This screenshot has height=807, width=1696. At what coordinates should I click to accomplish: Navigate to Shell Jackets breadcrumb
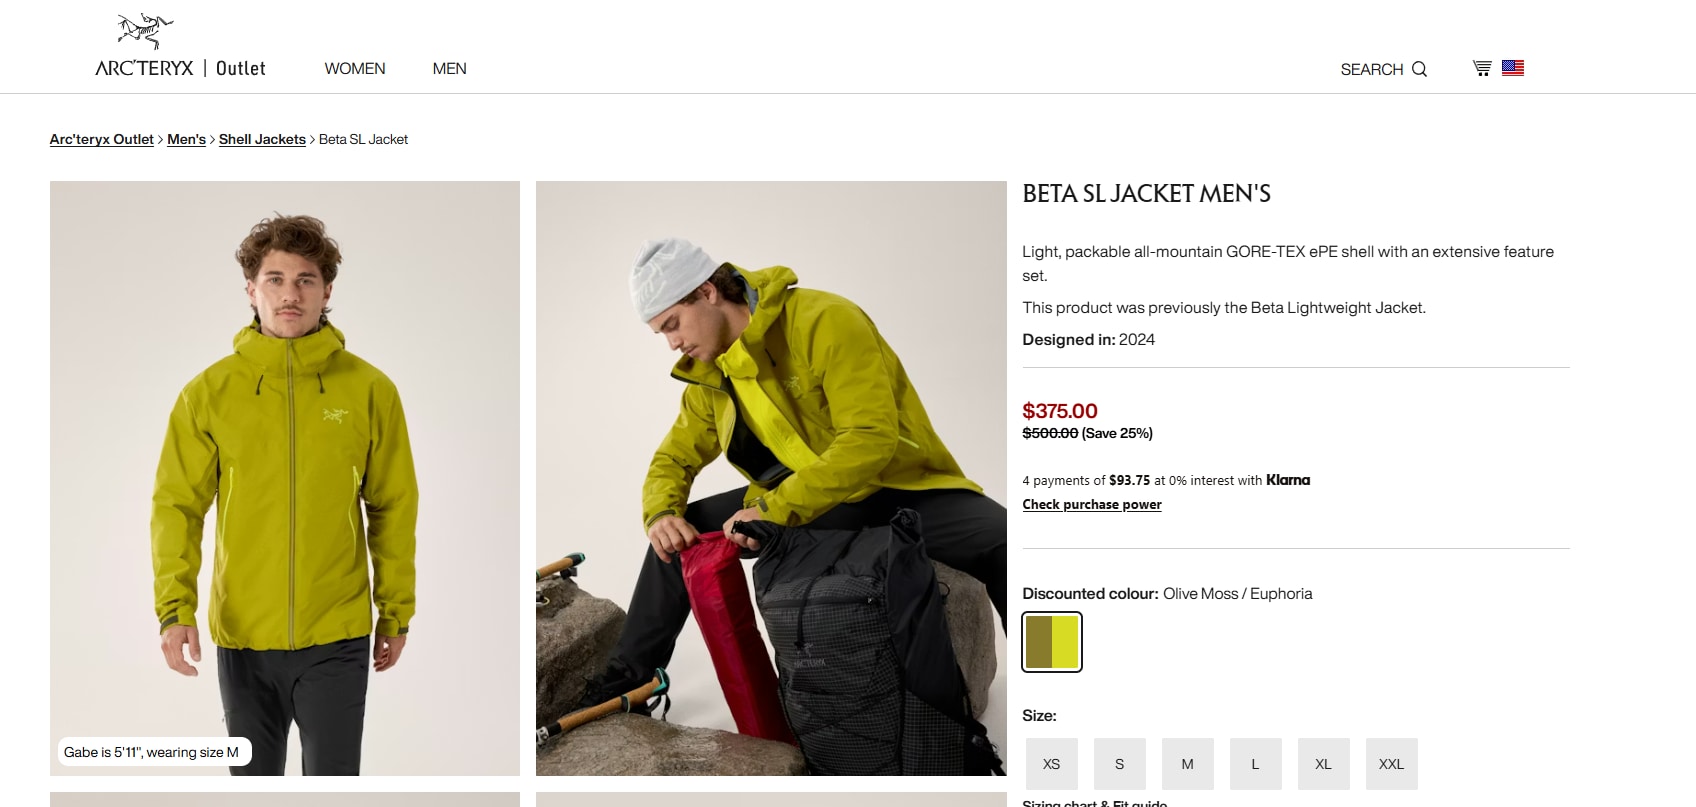[x=262, y=140]
